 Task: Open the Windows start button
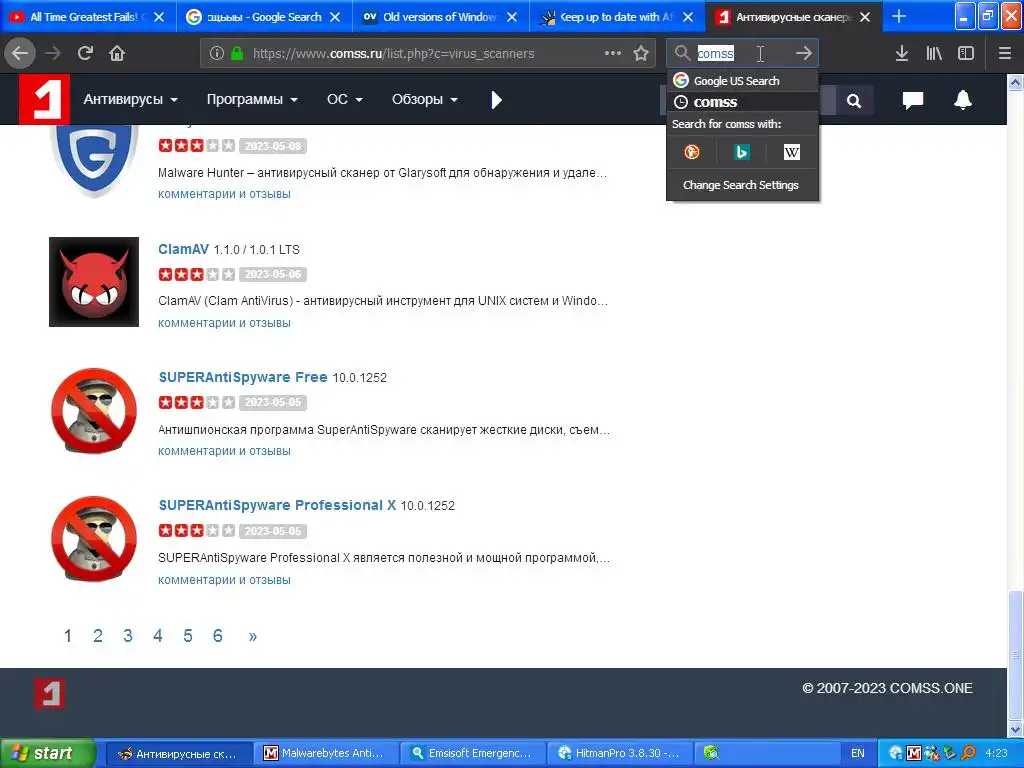(x=47, y=753)
